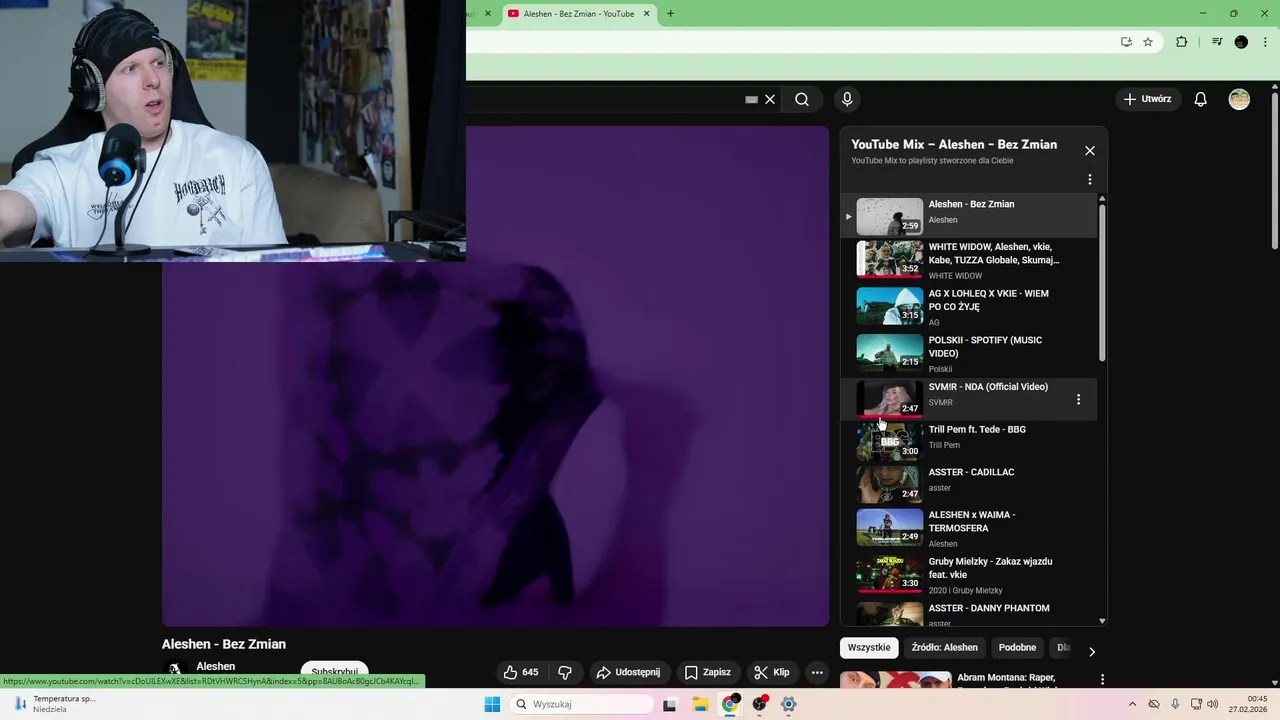Open options for Abram Montana video
This screenshot has height=720, width=1280.
[x=1103, y=680]
